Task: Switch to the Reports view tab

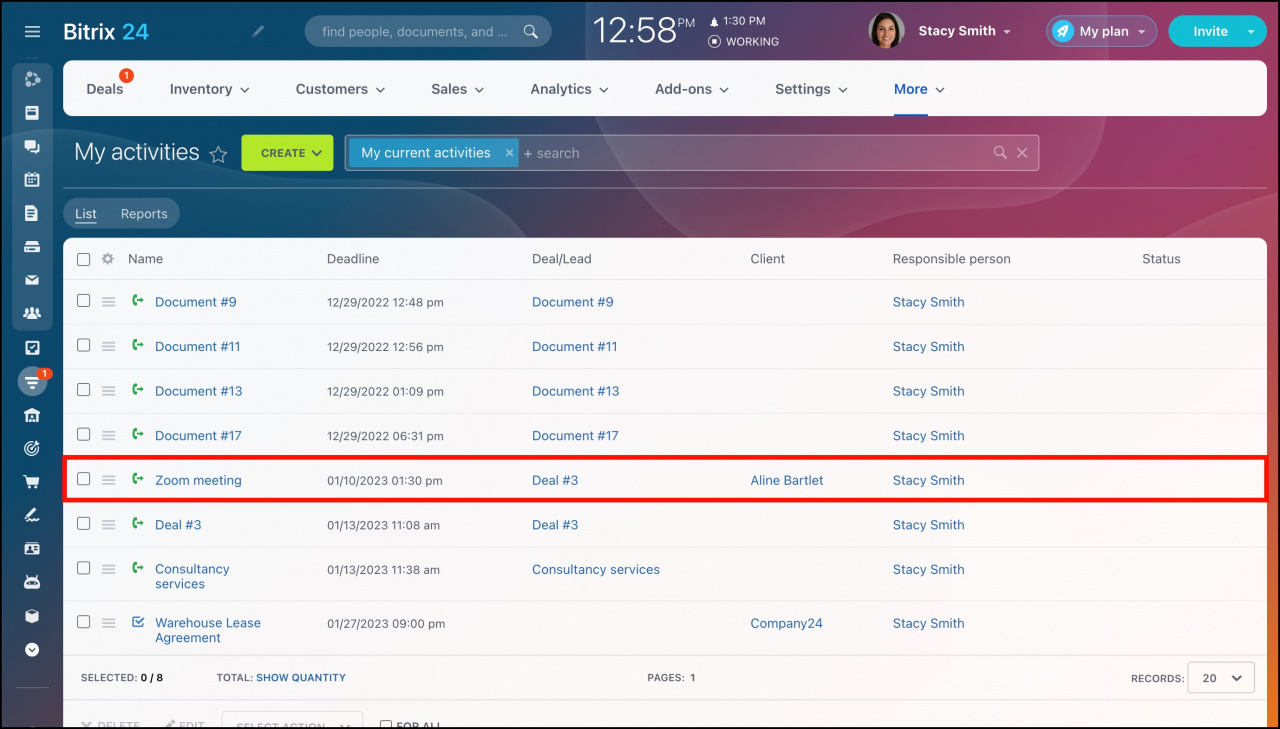Action: point(144,214)
